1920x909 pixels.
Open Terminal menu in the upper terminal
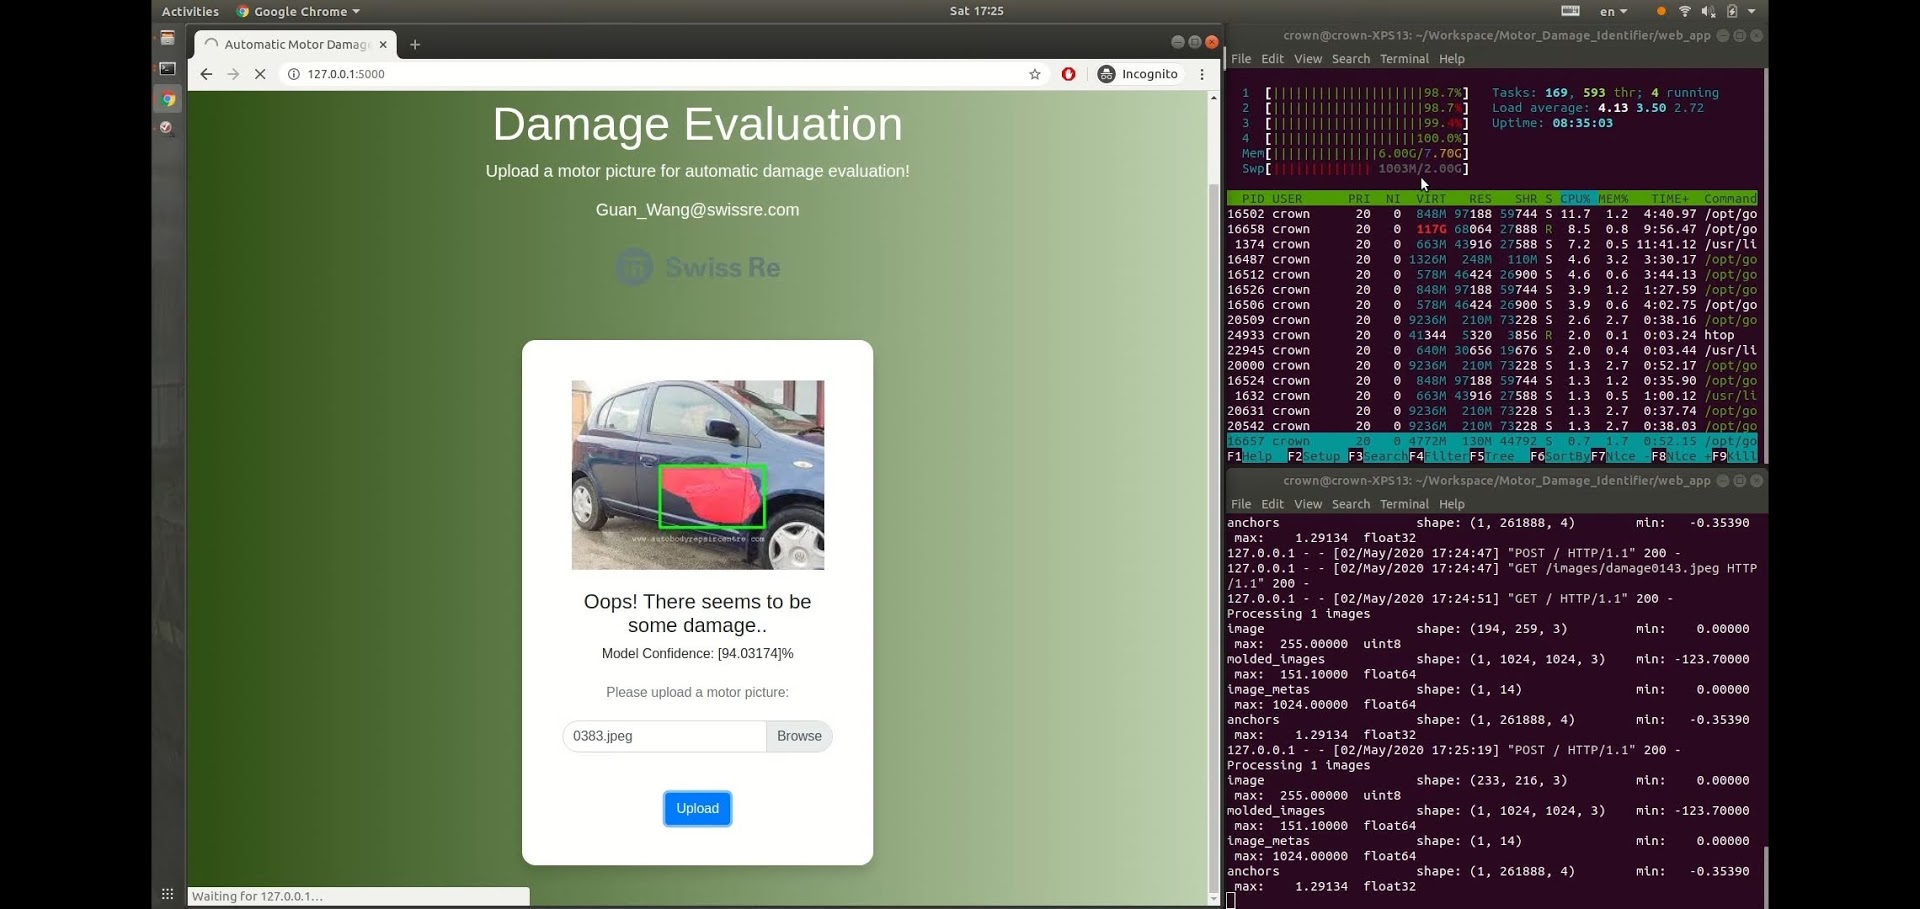[x=1404, y=59]
